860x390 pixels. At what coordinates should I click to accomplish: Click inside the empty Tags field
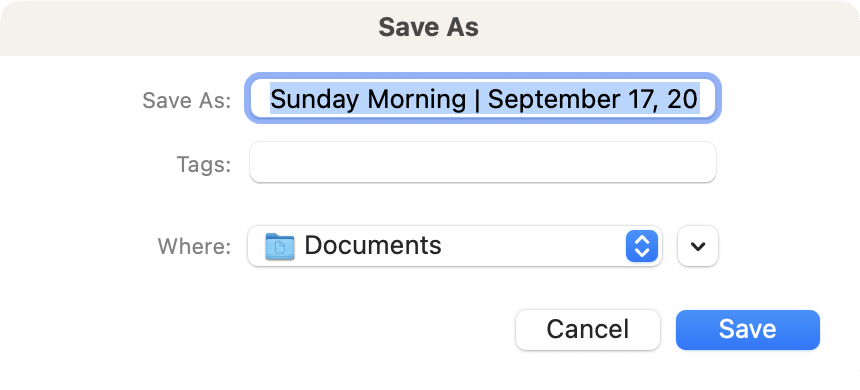click(x=483, y=162)
